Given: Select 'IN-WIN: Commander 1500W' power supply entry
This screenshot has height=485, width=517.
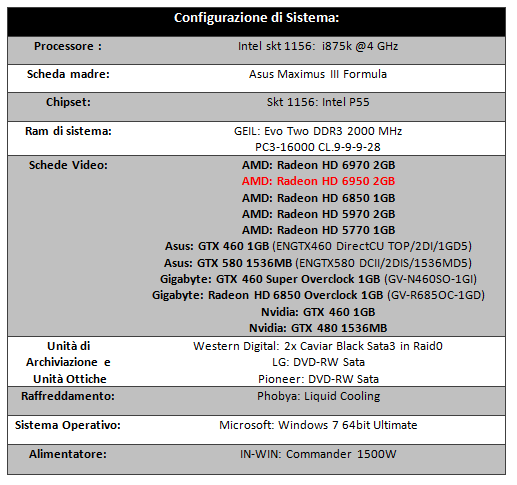Looking at the screenshot, I should coord(318,454).
